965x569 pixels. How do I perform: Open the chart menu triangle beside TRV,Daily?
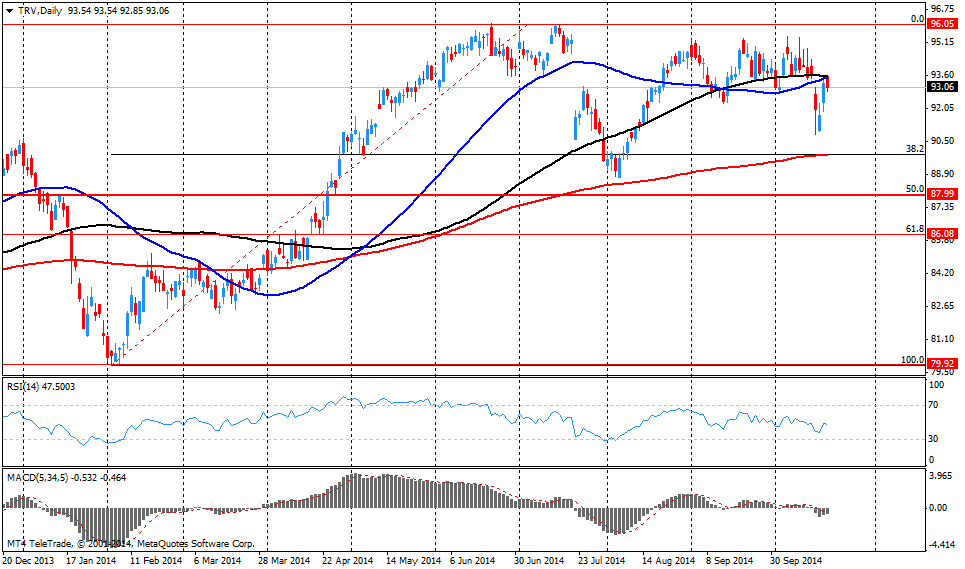(x=9, y=11)
